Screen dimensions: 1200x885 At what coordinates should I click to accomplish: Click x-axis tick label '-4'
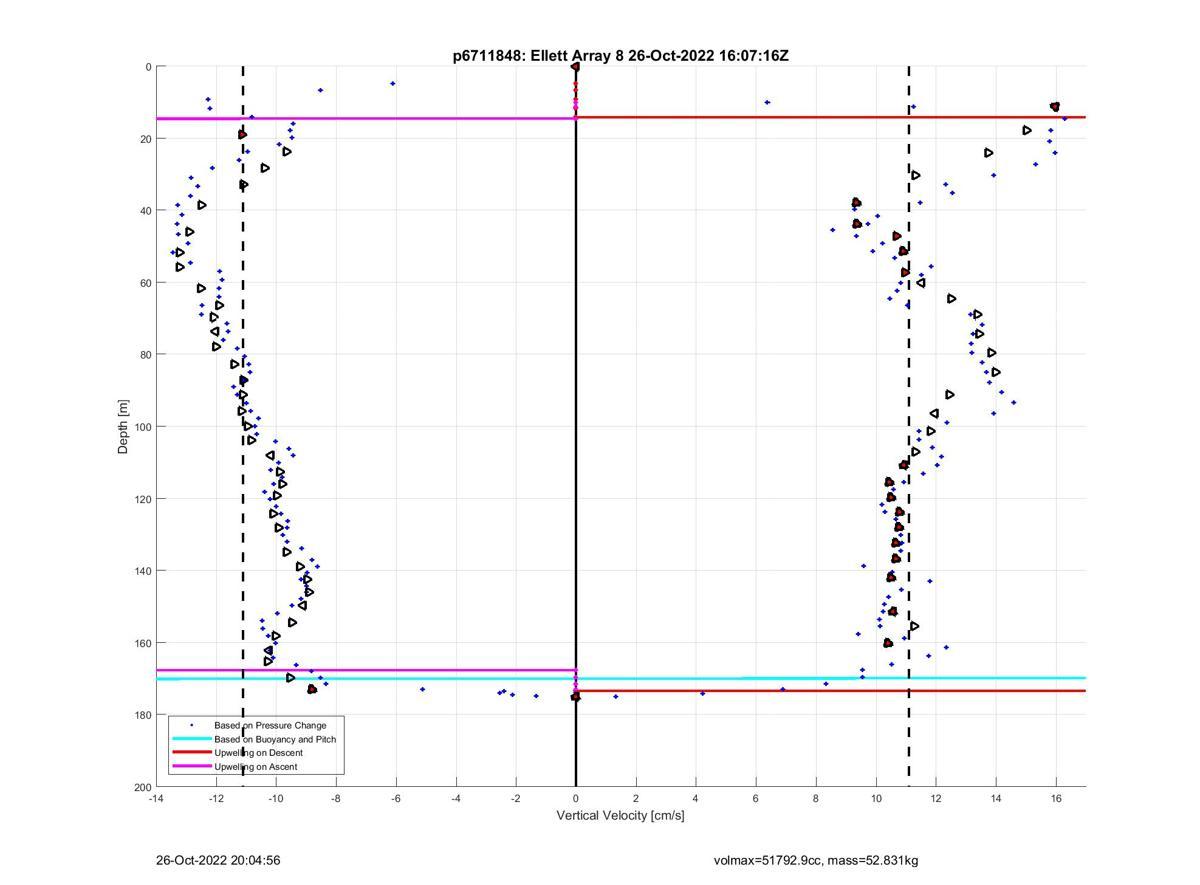coord(456,798)
